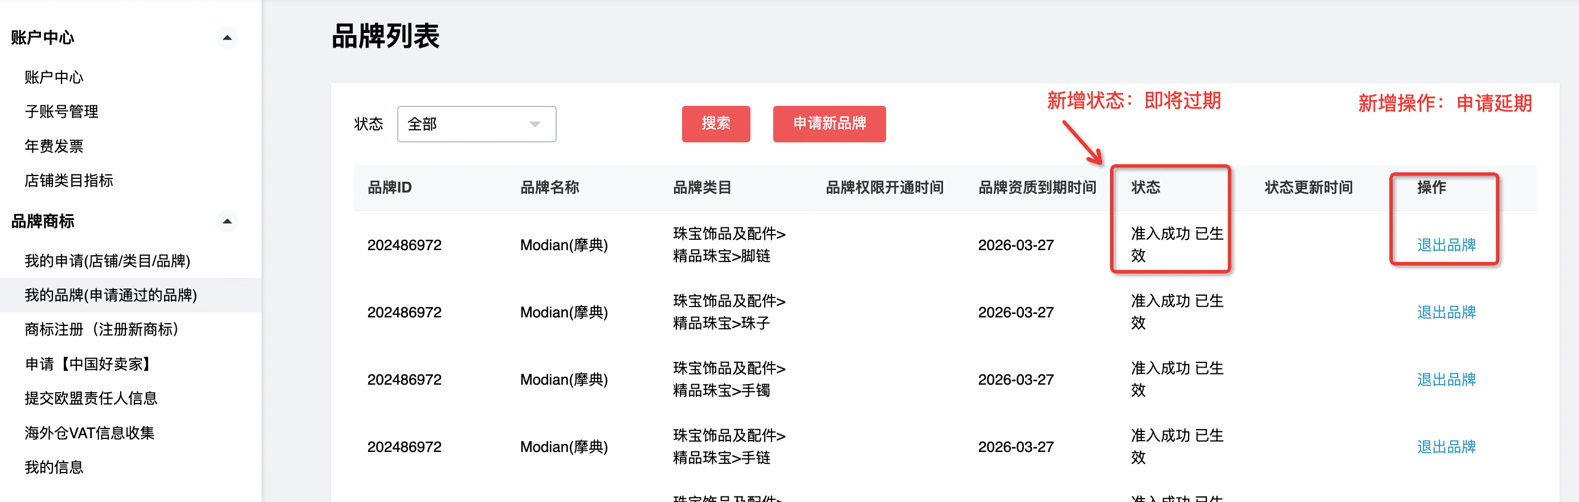Collapse the 账户中心 section arrow

[227, 38]
